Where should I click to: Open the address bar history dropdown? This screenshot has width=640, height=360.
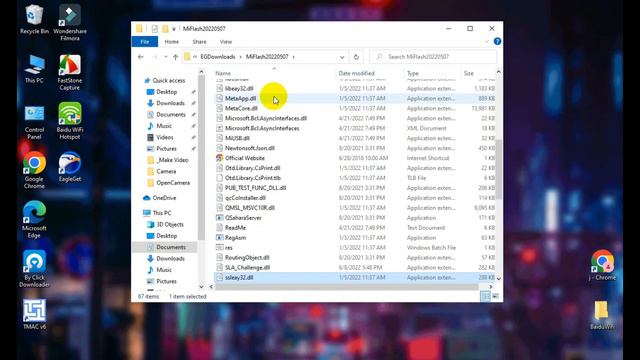tap(342, 57)
